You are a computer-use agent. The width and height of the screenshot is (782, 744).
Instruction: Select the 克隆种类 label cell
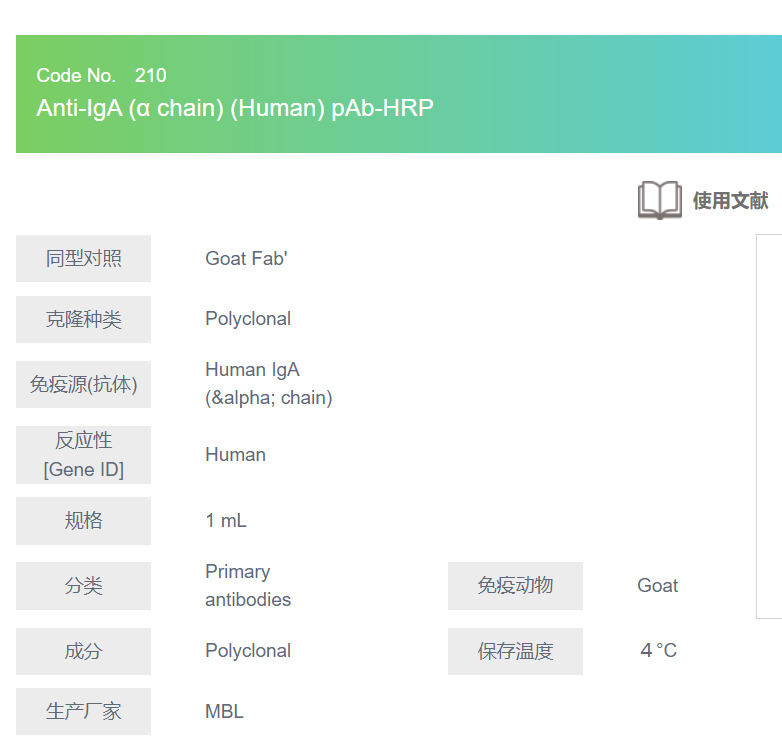tap(84, 319)
